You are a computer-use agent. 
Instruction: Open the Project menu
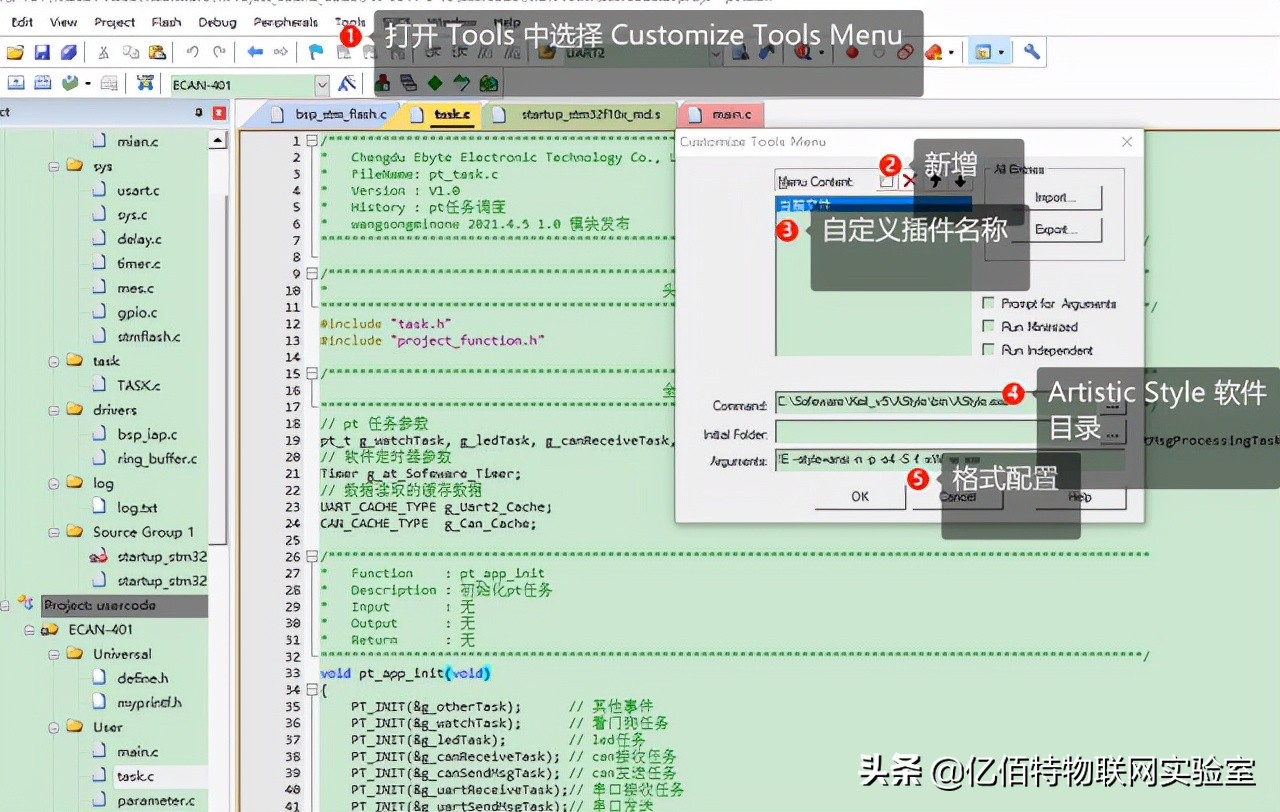115,22
